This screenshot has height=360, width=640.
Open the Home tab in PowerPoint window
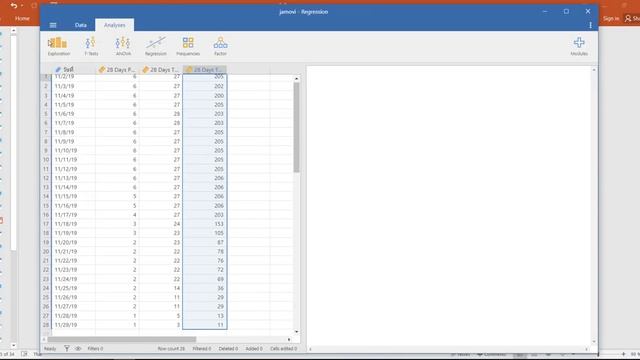[22, 18]
